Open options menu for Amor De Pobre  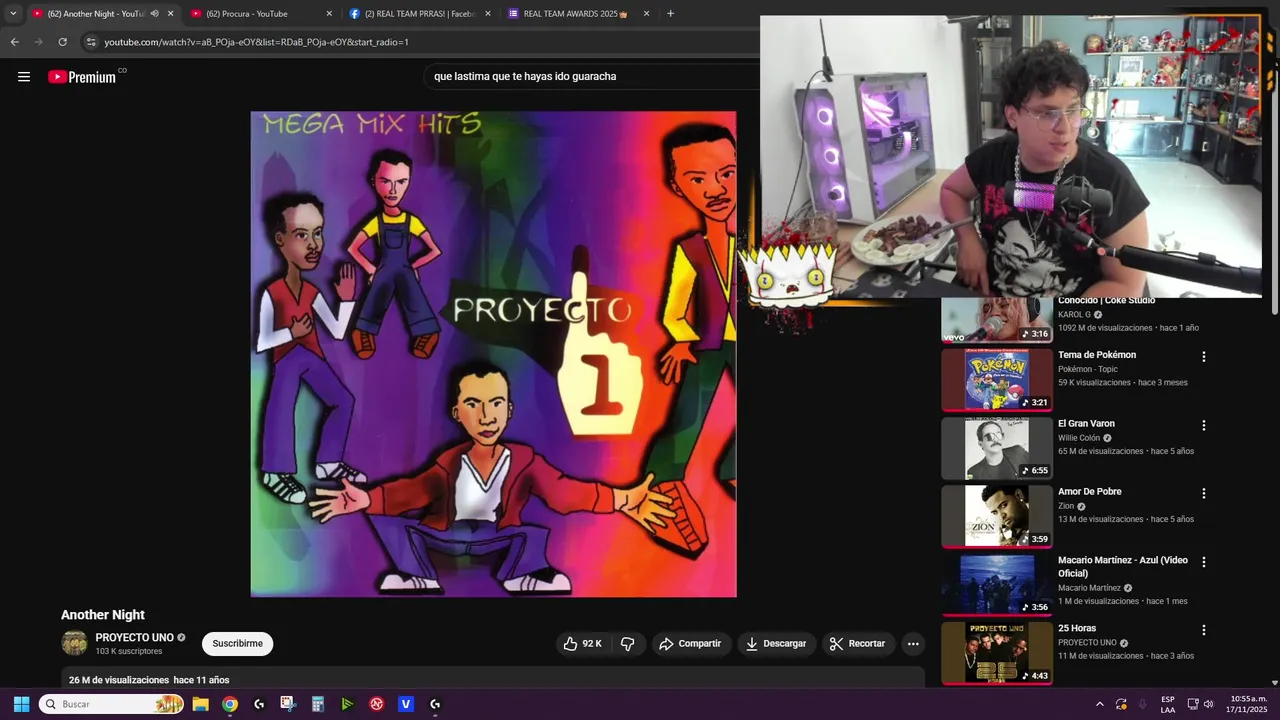[x=1204, y=493]
